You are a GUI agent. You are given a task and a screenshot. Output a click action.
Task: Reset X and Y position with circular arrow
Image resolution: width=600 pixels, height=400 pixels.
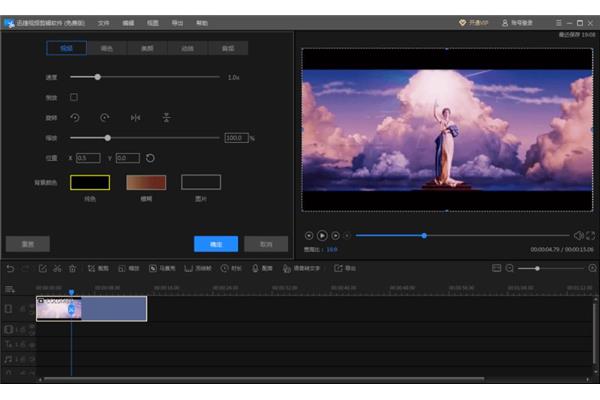(x=150, y=158)
